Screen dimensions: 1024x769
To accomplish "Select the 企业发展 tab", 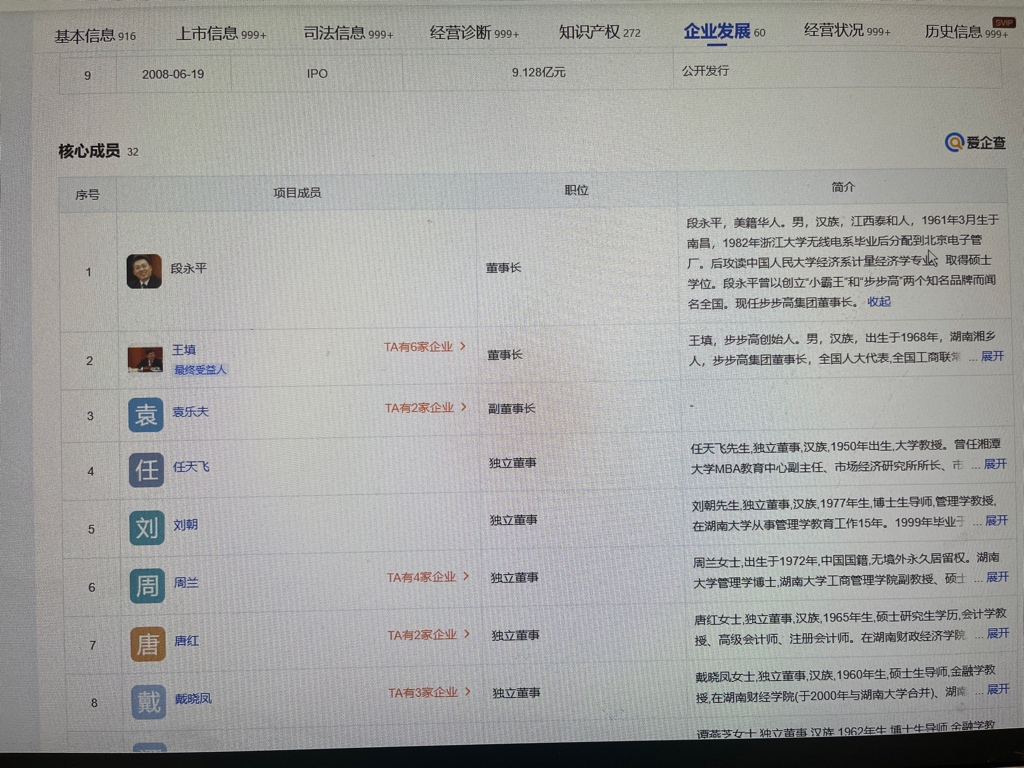I will [x=724, y=31].
